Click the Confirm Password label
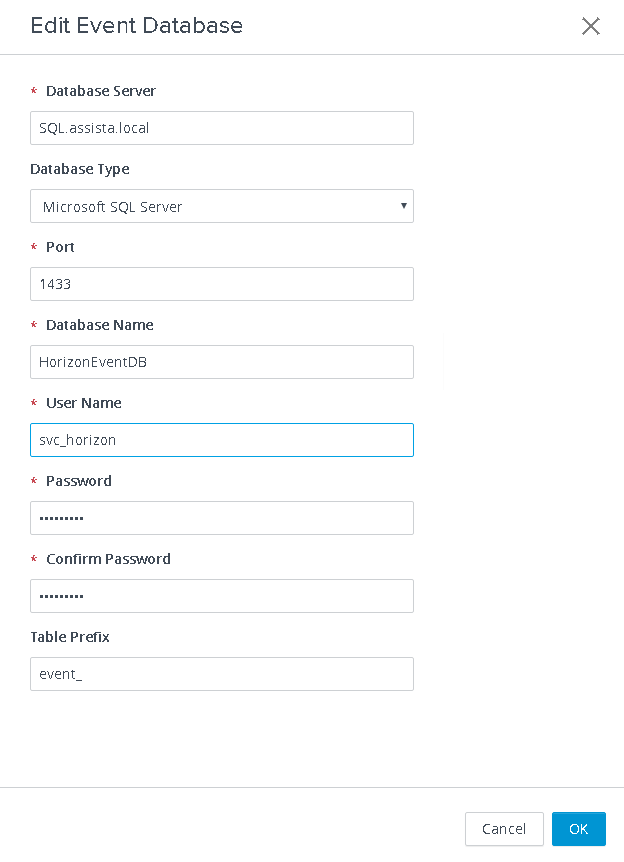 click(108, 559)
